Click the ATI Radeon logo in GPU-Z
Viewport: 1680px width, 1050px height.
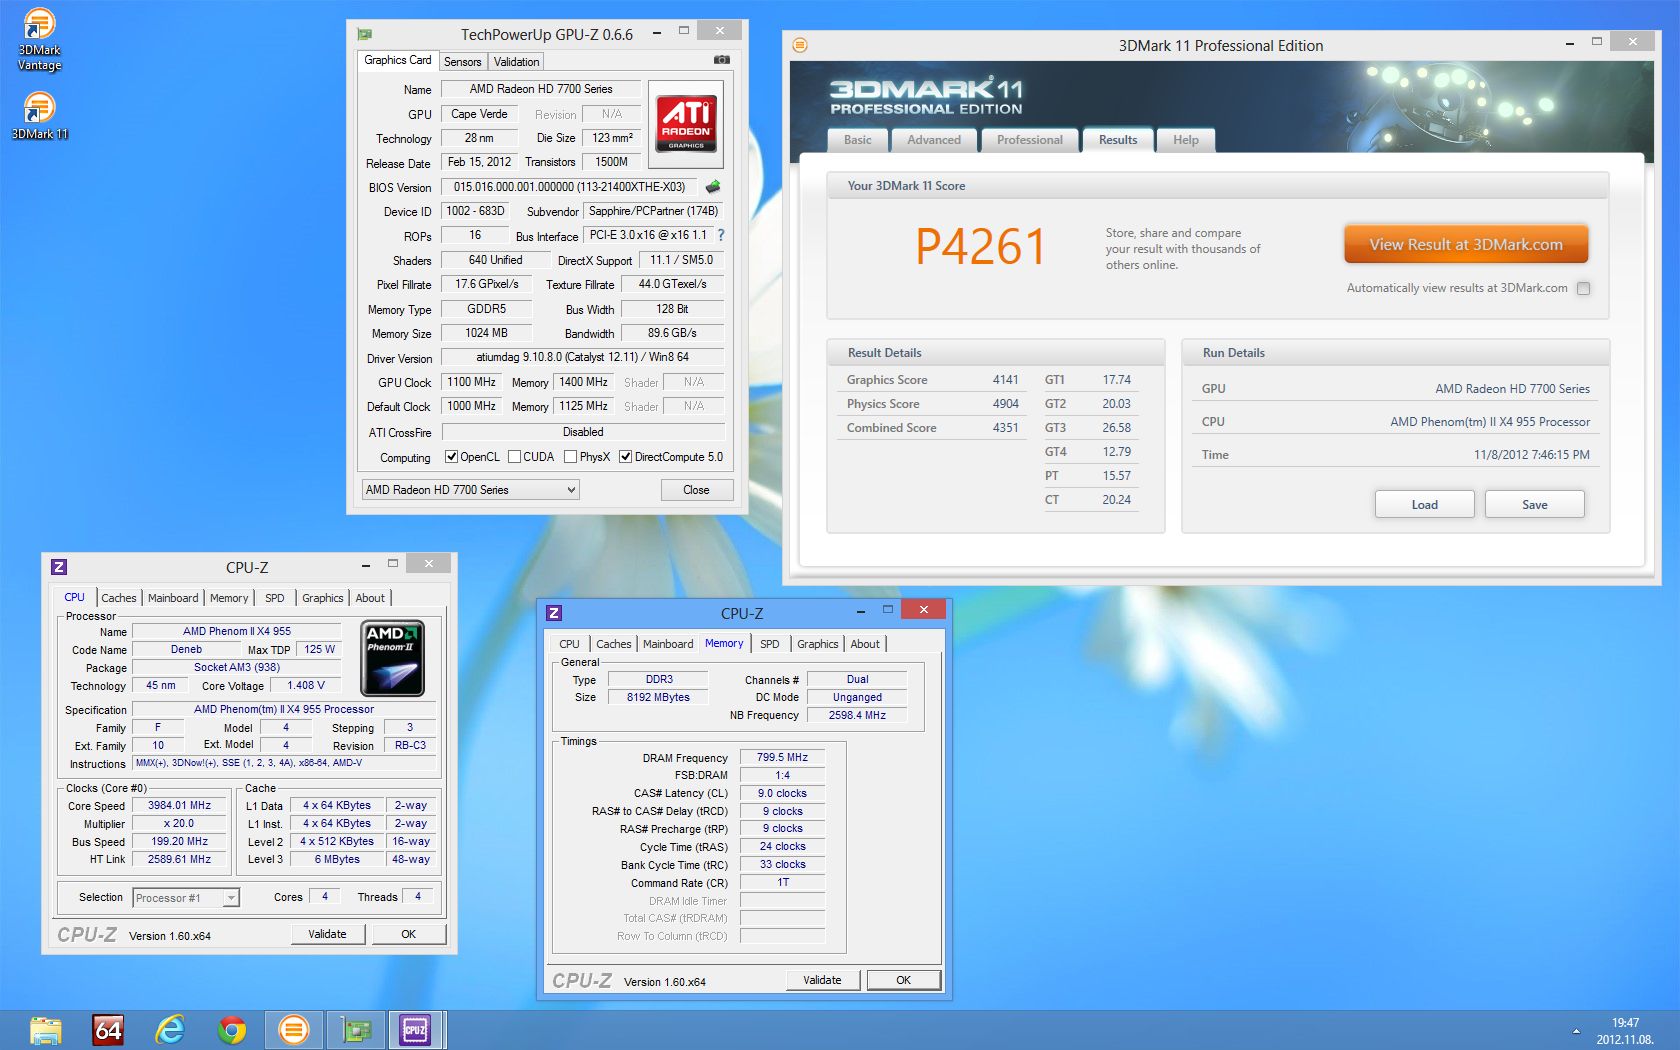pyautogui.click(x=686, y=123)
